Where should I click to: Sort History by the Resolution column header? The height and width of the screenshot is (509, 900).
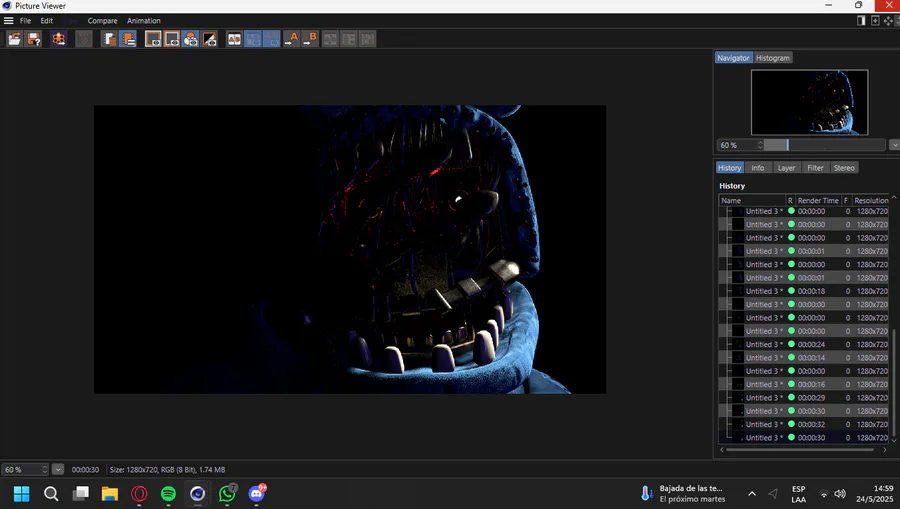tap(871, 200)
